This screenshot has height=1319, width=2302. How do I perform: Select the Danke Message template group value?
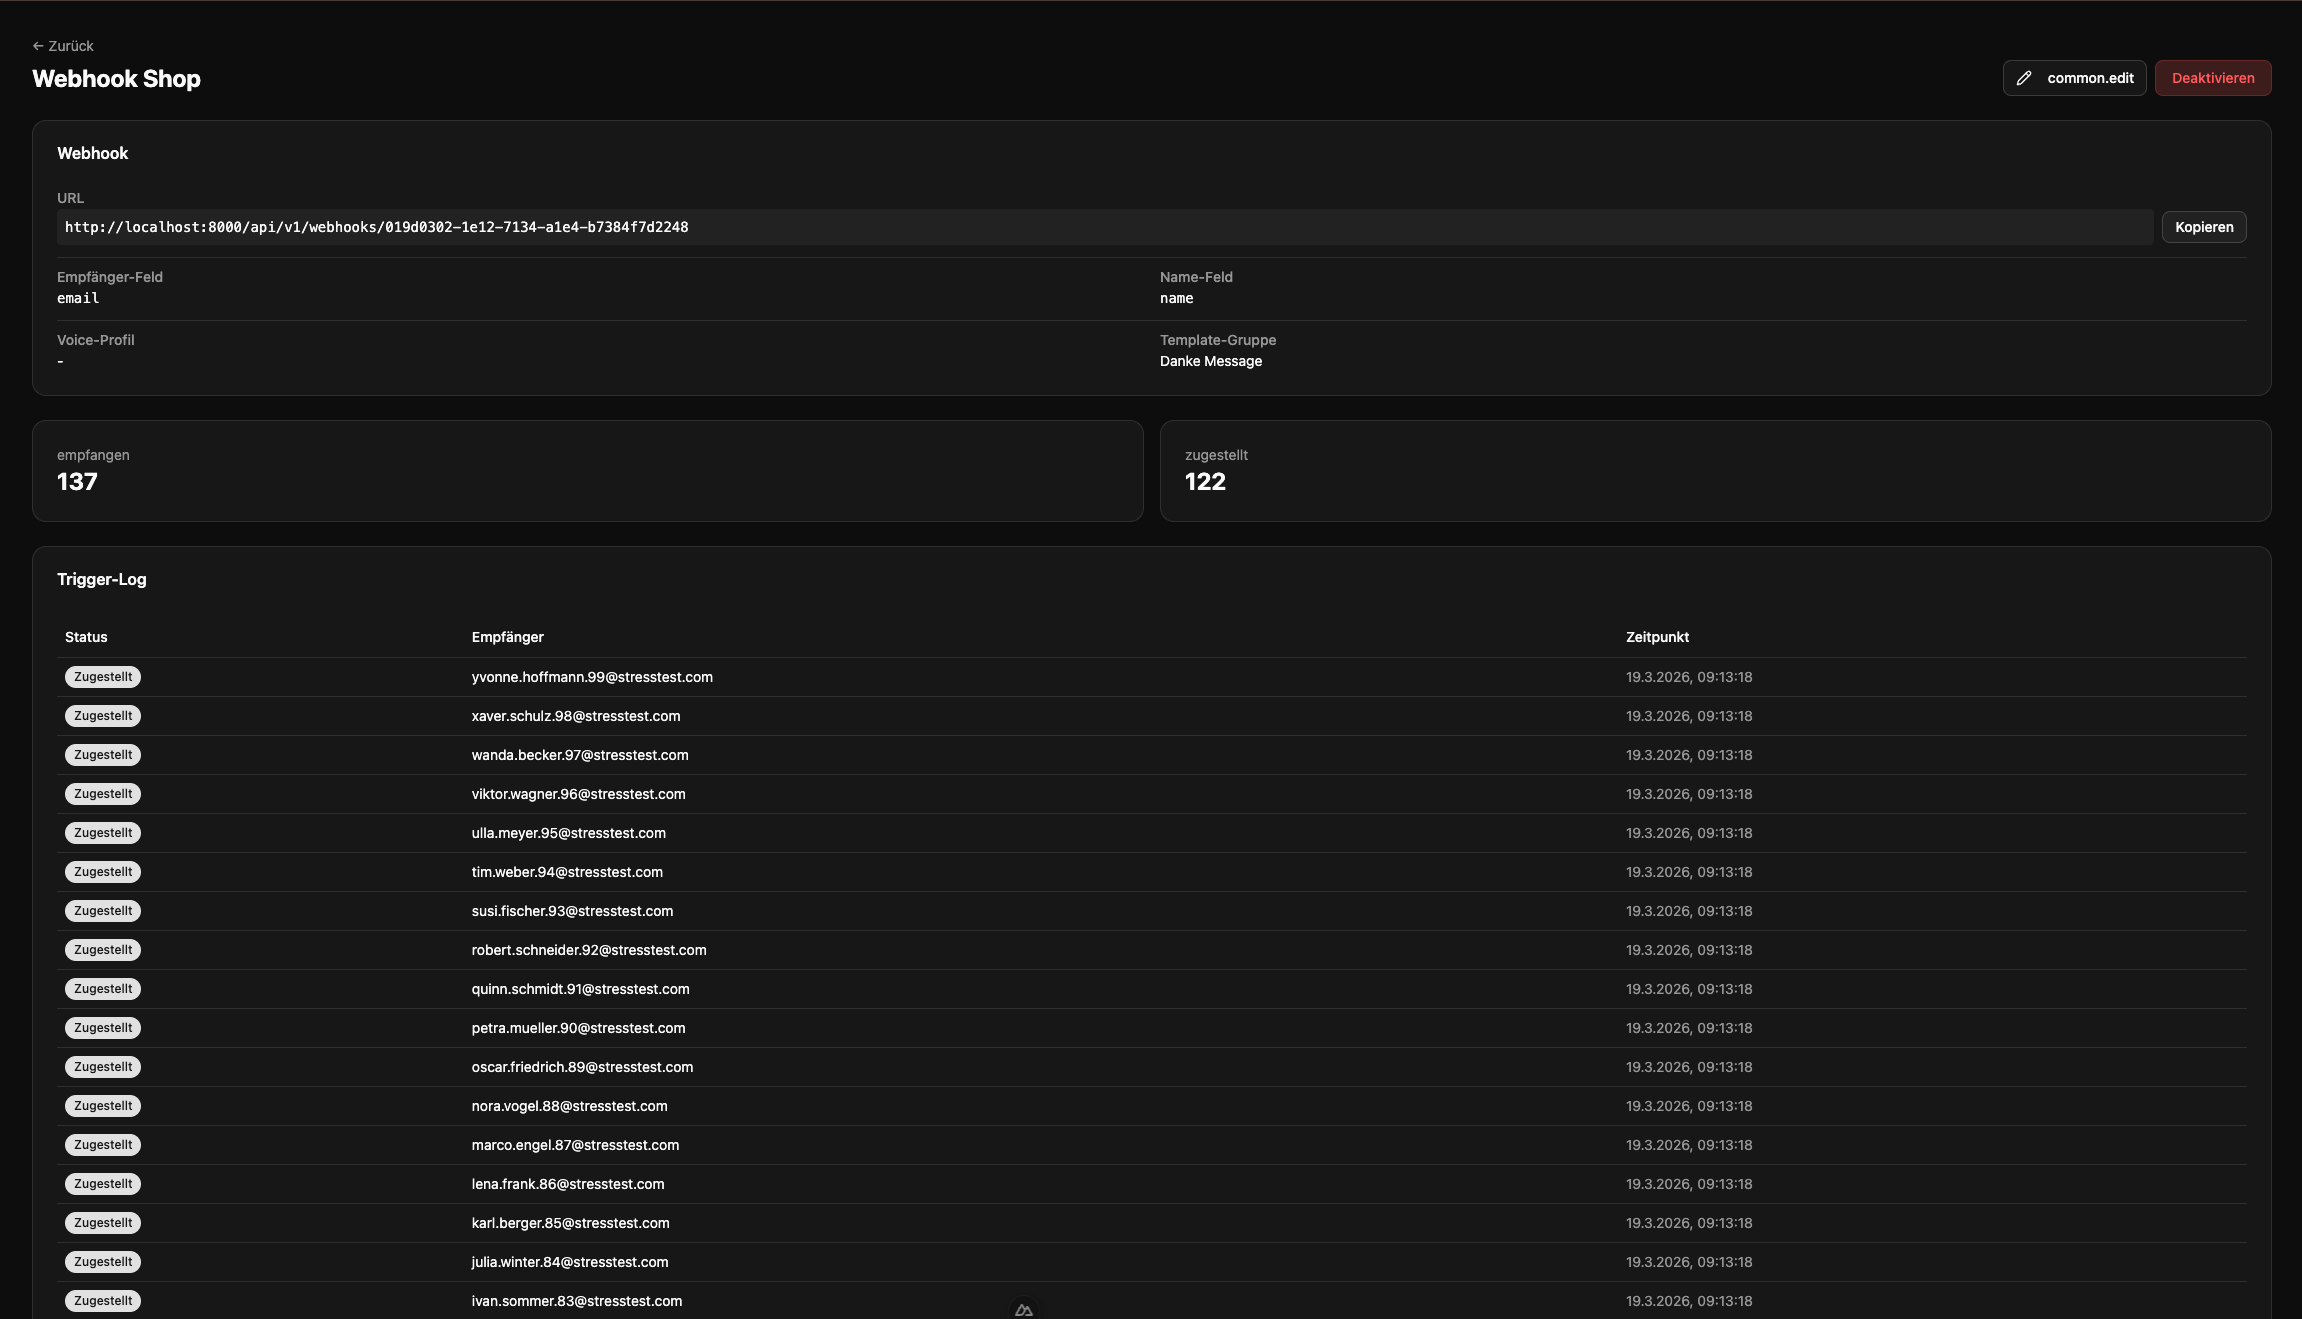coord(1210,361)
